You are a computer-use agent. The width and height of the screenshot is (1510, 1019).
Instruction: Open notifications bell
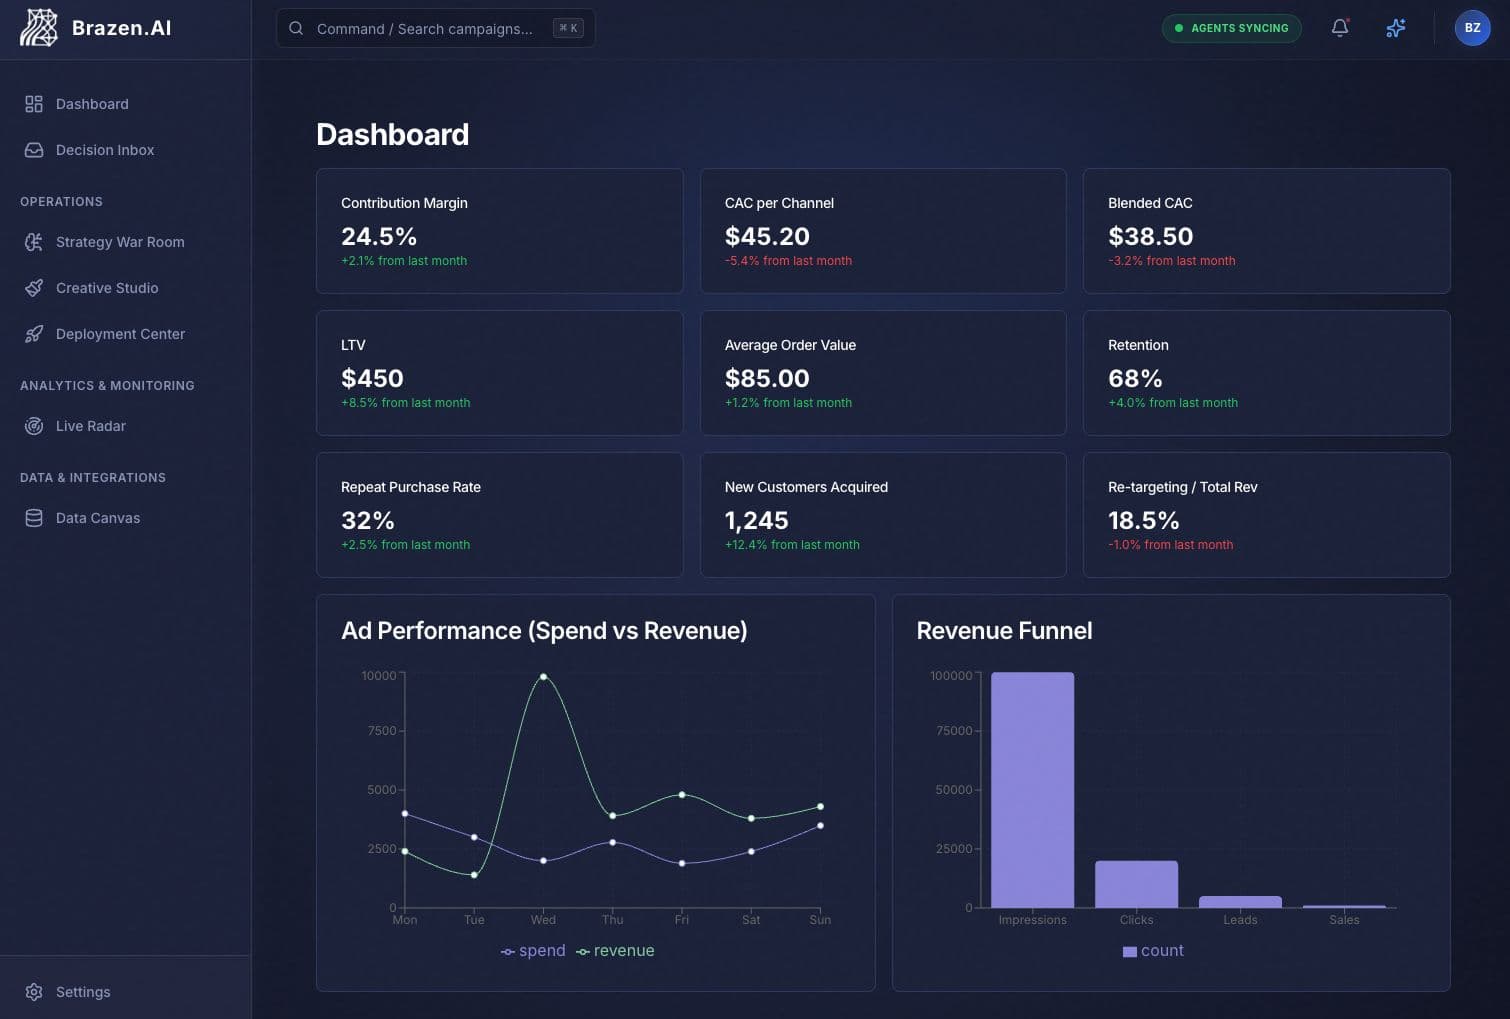coord(1340,28)
